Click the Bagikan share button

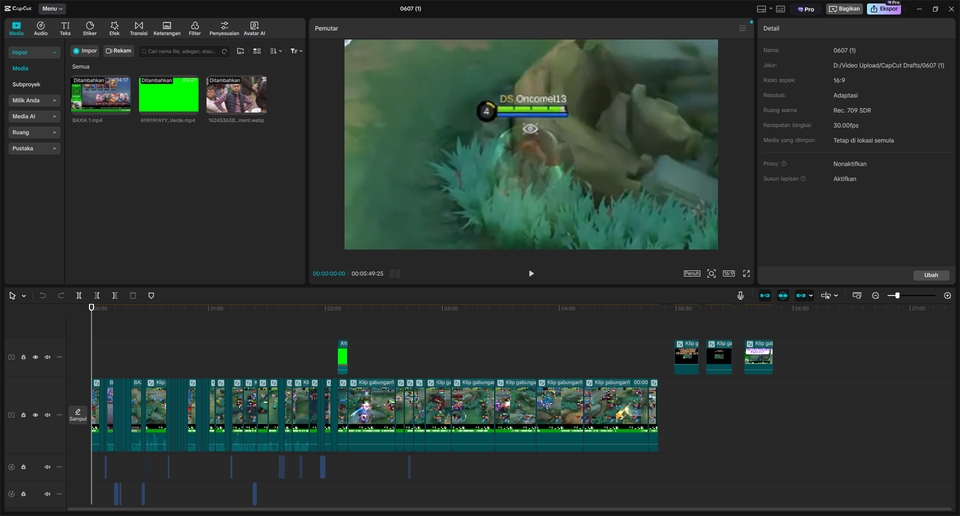844,9
